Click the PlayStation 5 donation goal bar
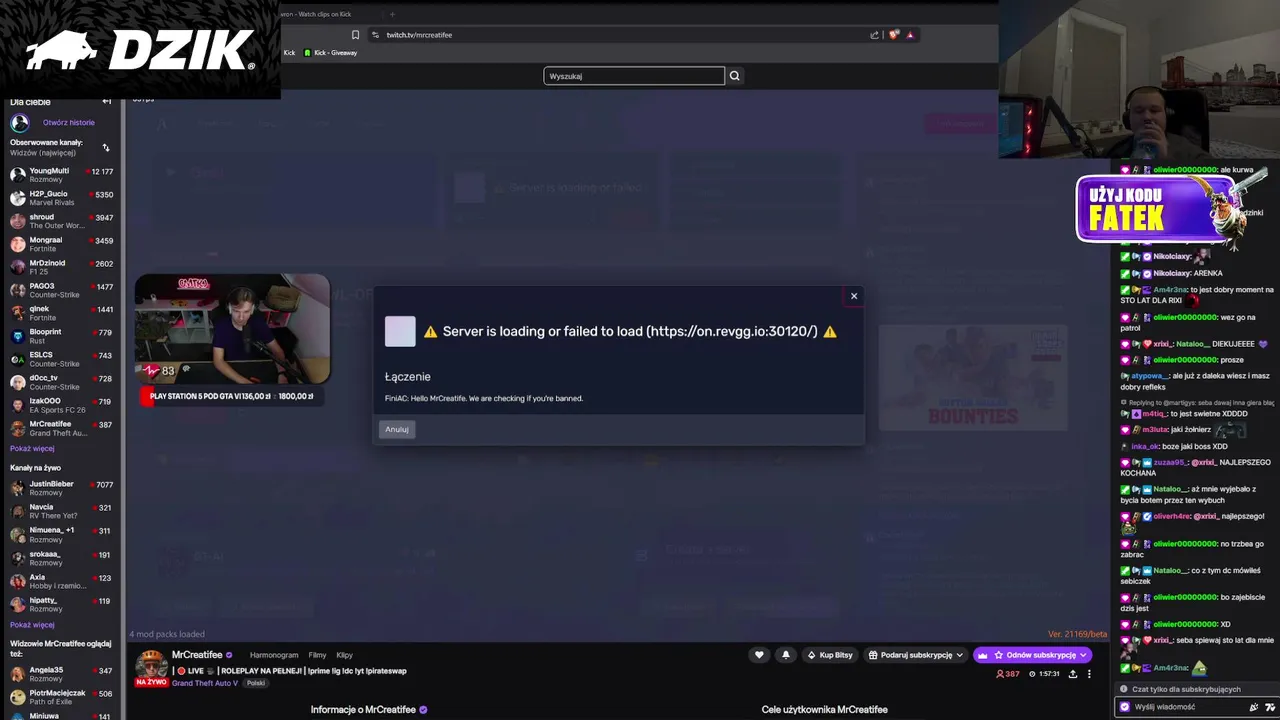 pos(232,396)
